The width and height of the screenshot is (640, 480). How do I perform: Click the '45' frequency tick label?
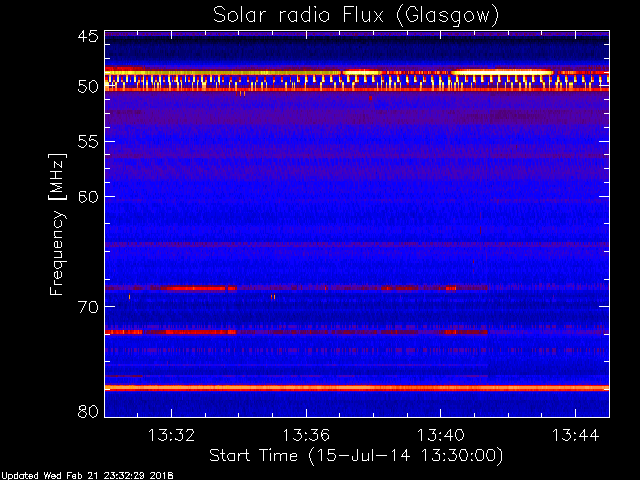coord(88,37)
